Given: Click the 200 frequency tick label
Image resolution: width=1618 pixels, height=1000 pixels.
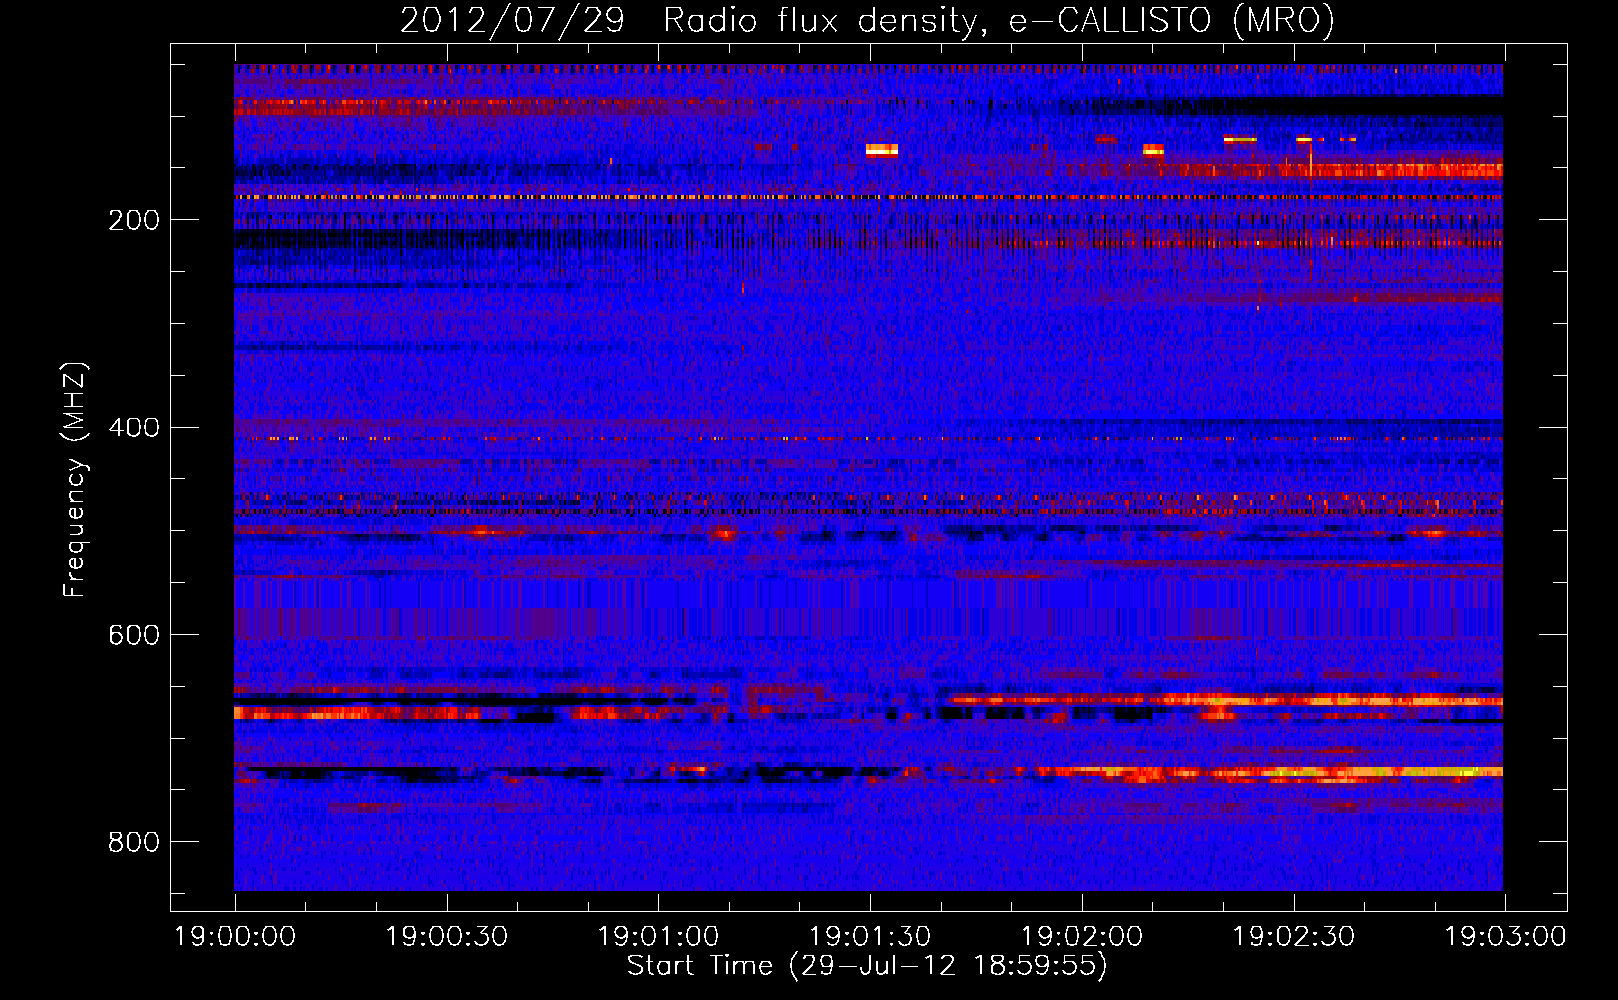Looking at the screenshot, I should [134, 220].
